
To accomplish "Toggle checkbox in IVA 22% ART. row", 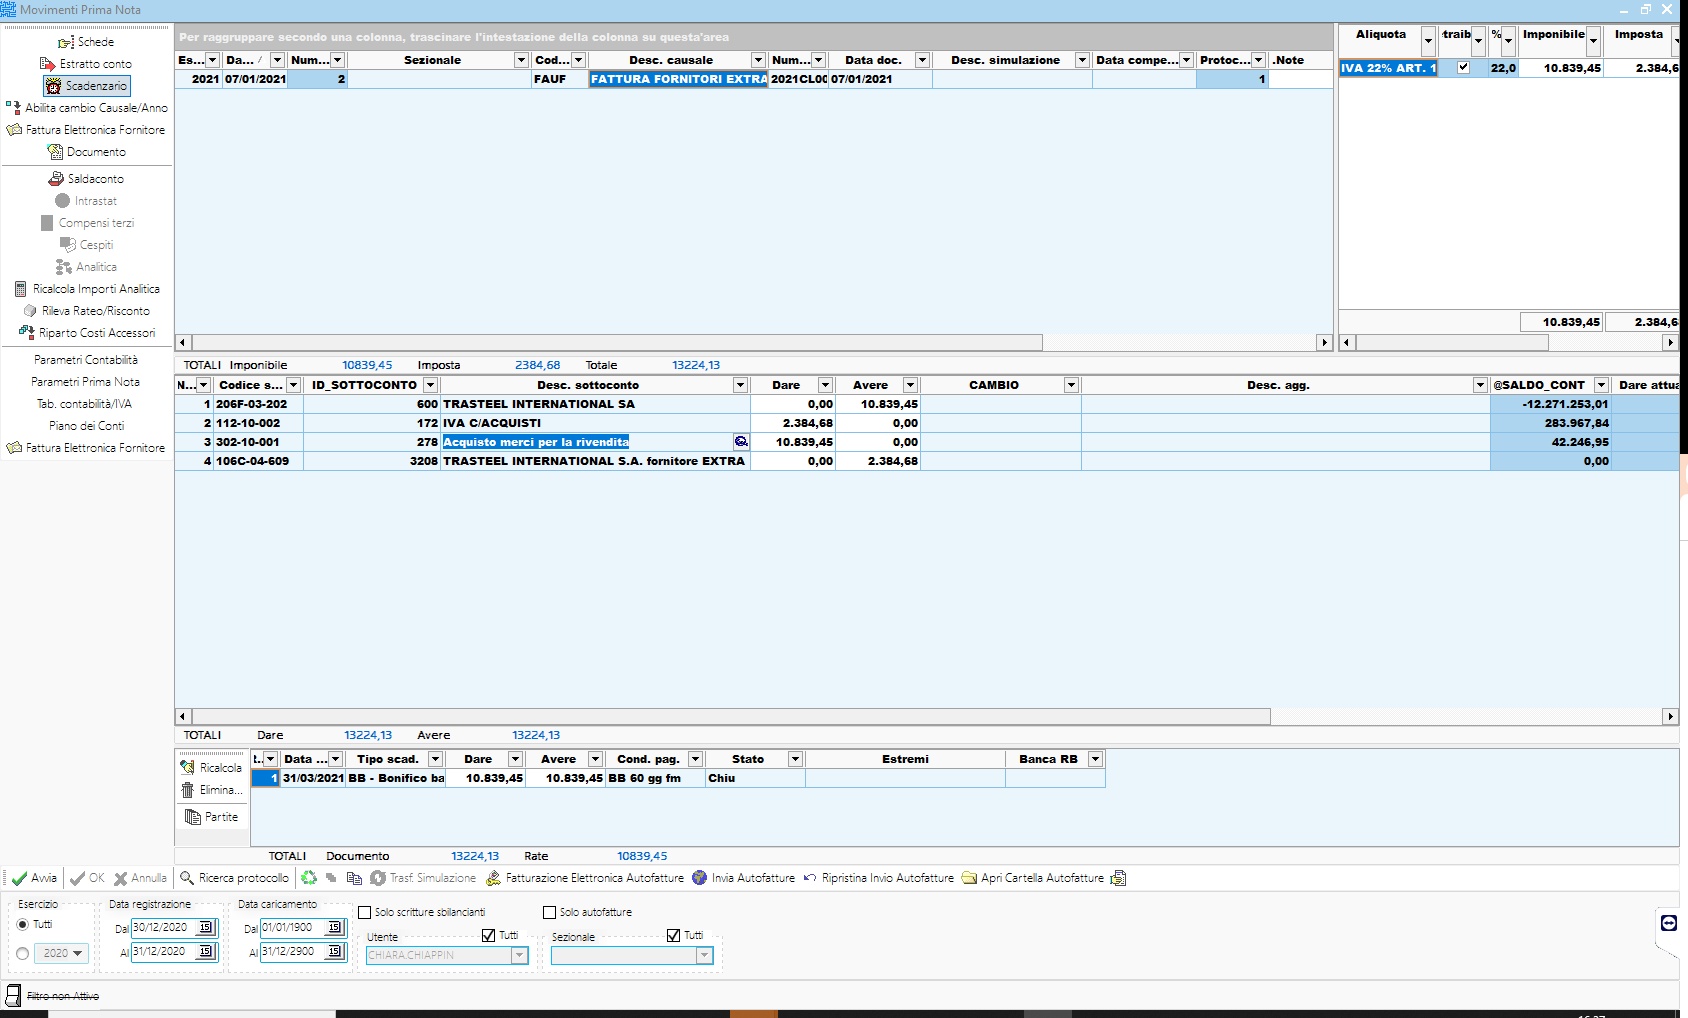I will [1464, 68].
